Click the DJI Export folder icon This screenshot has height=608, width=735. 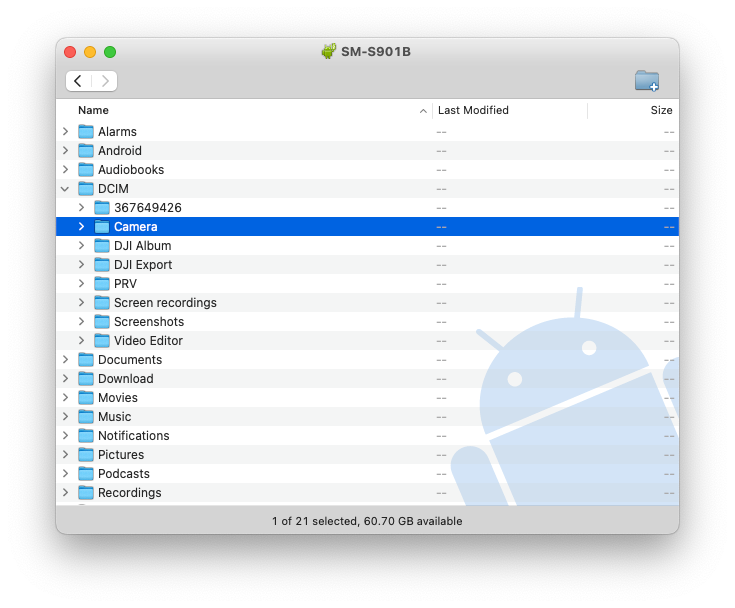tap(102, 264)
